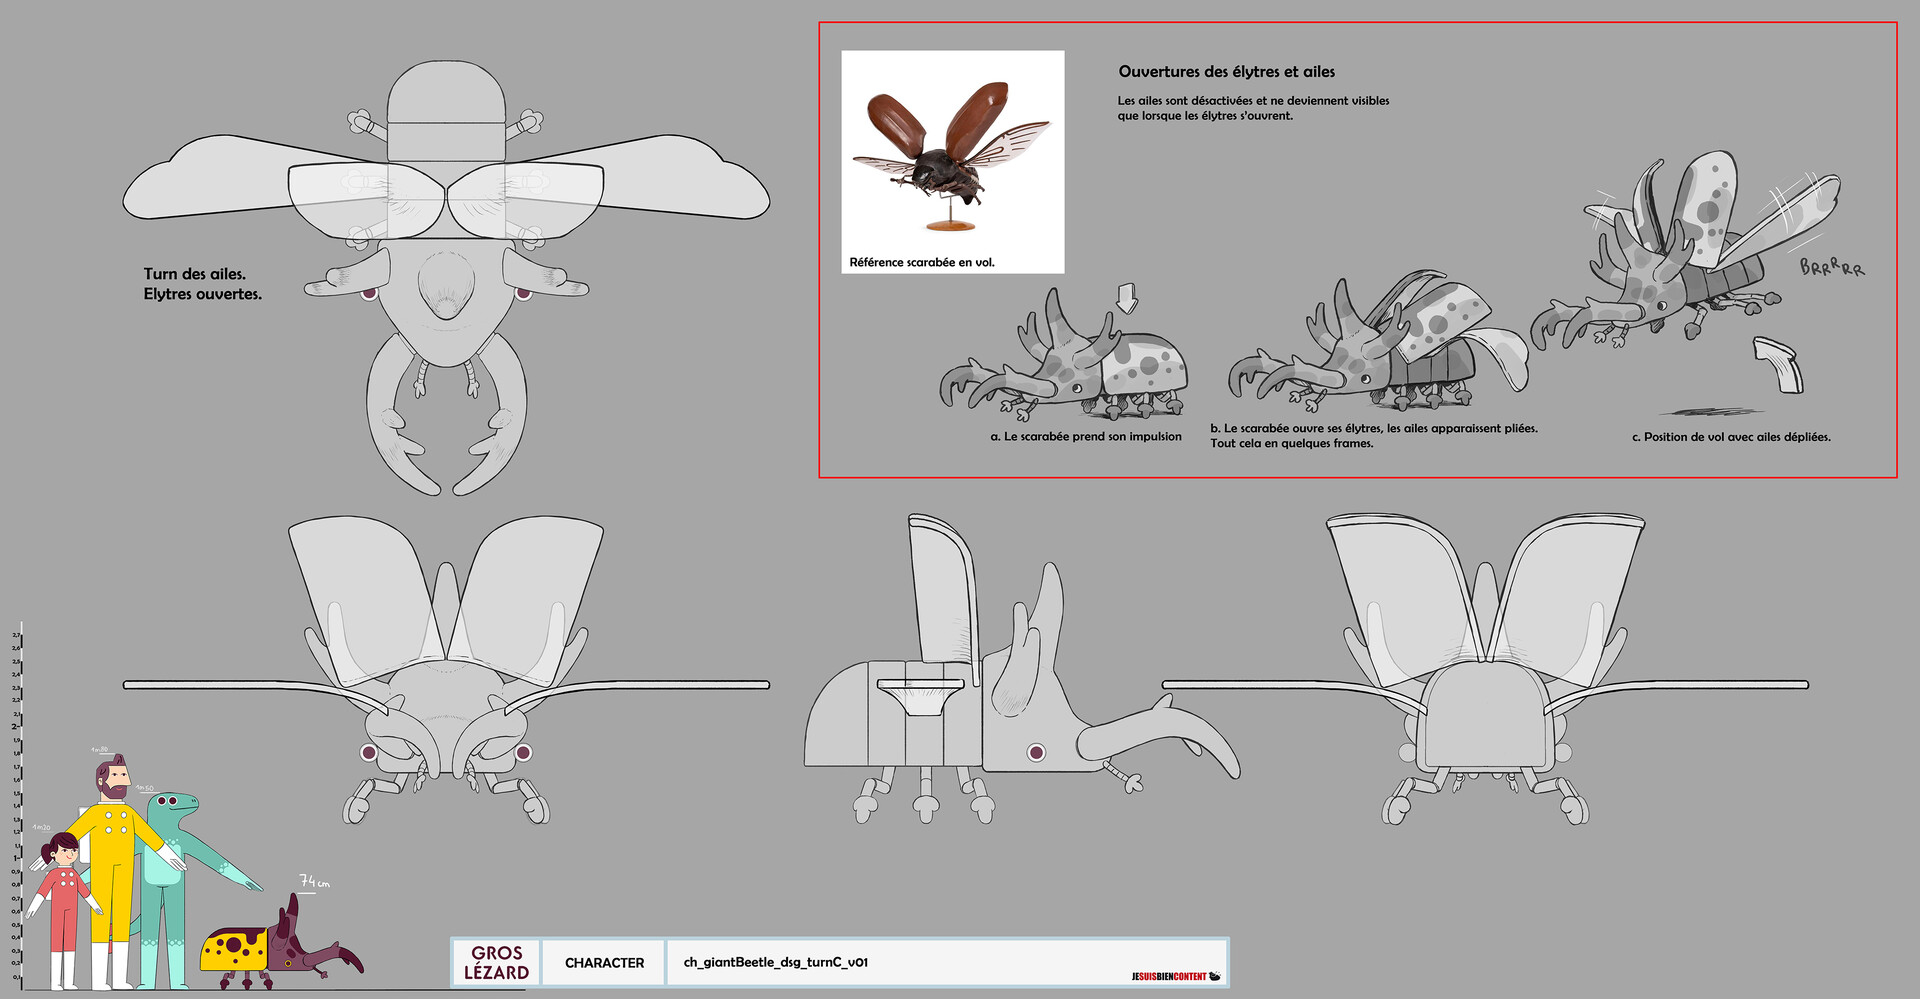Click the 'GROS LÉZARD' title box
The height and width of the screenshot is (999, 1920).
tap(497, 962)
